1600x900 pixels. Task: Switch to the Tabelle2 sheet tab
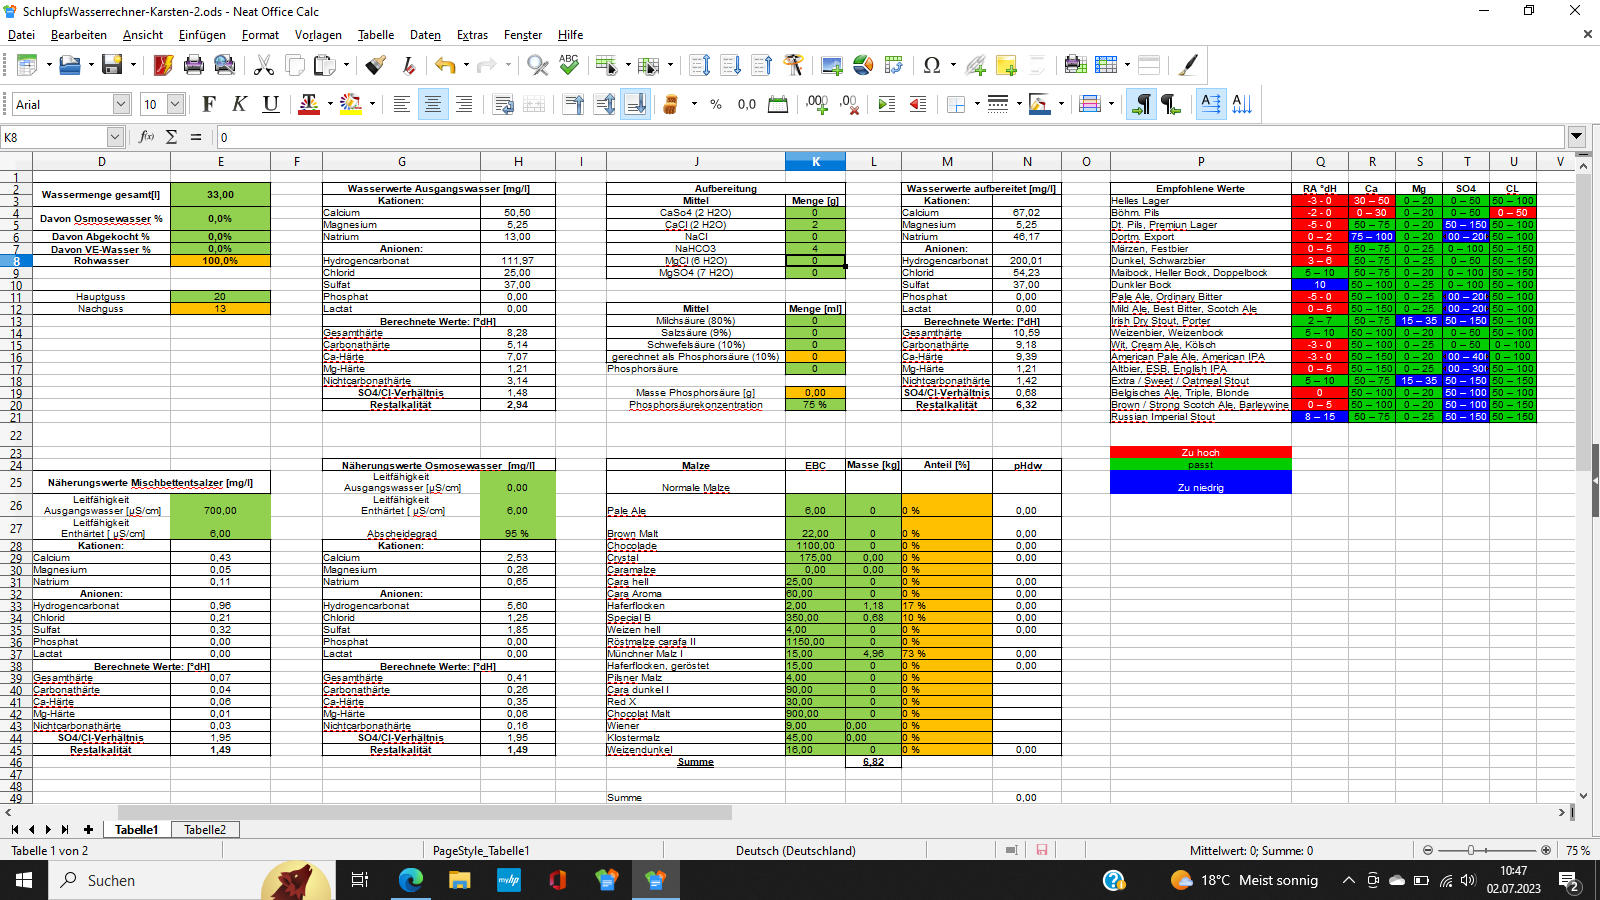point(205,830)
